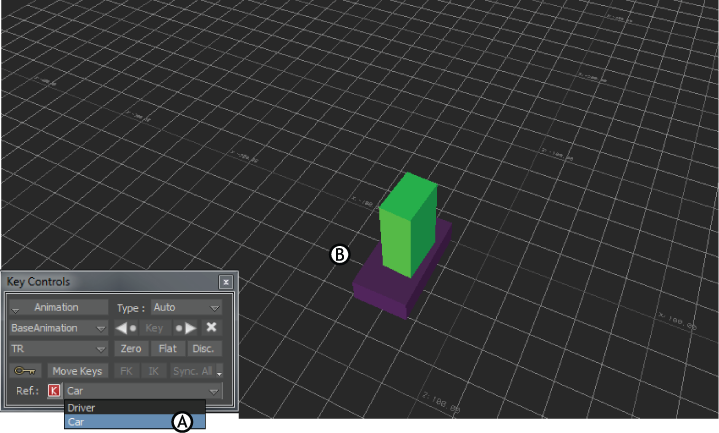Click the Disc. button
This screenshot has height=433, width=719.
[x=205, y=349]
